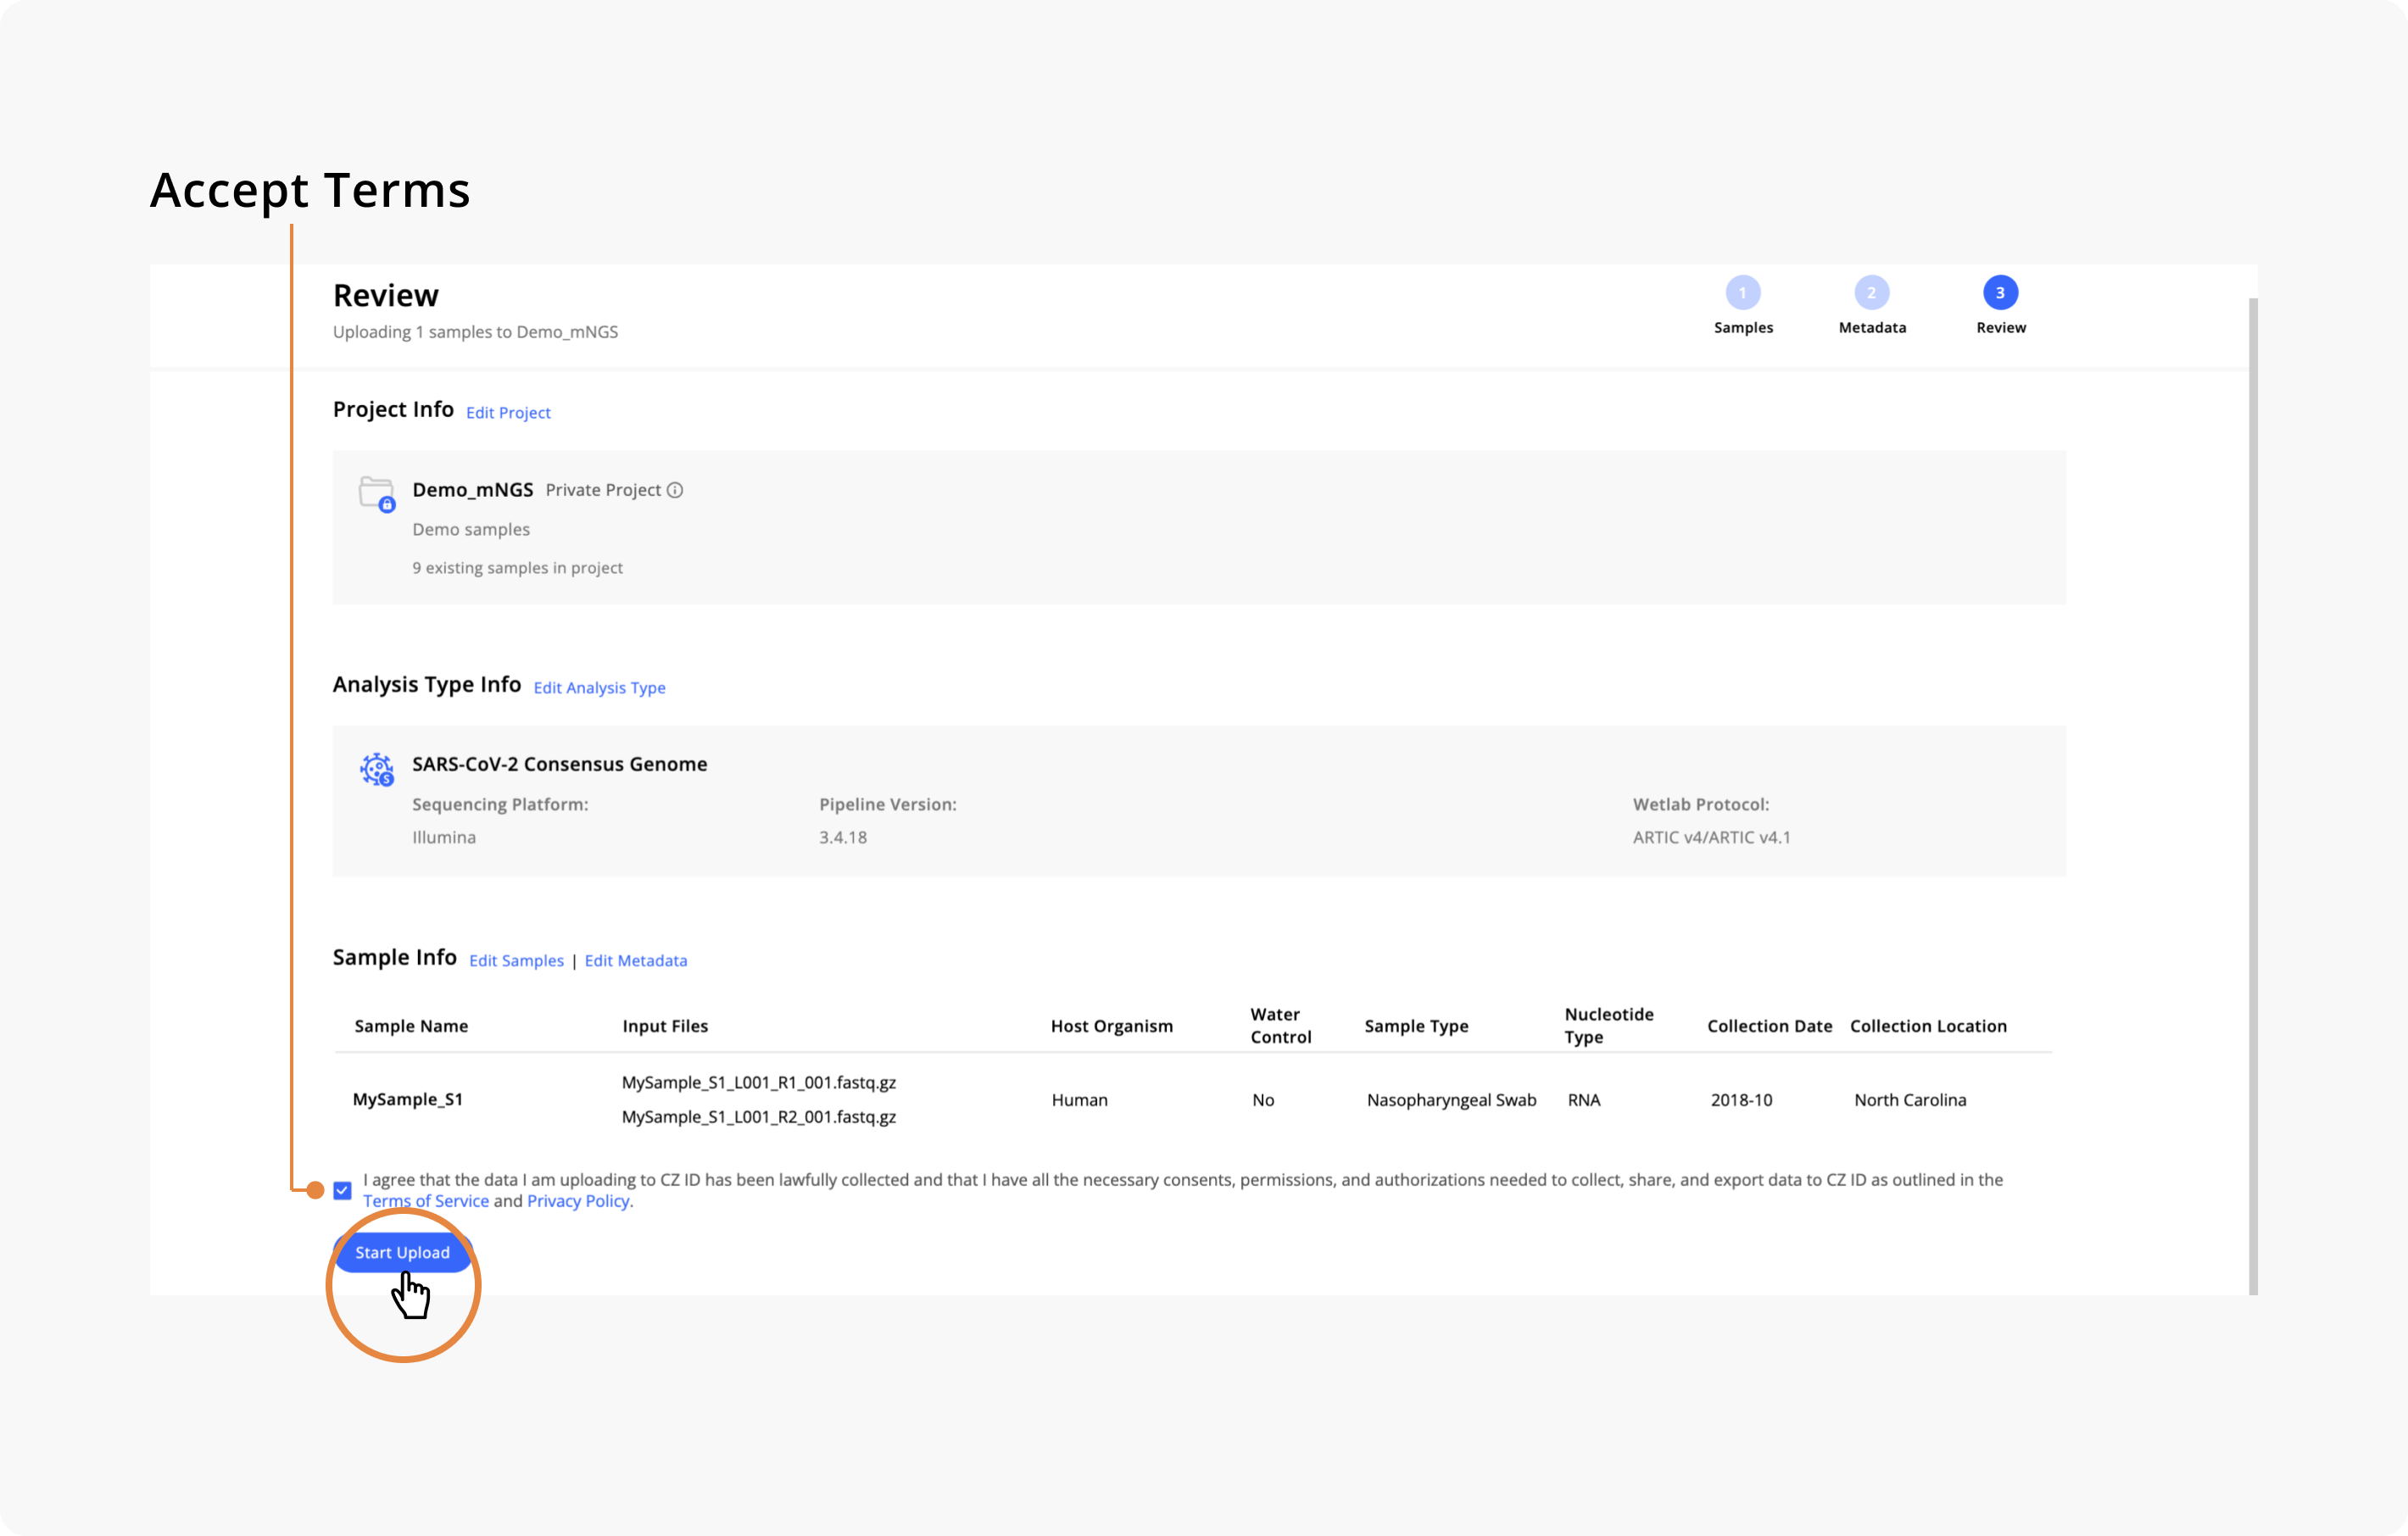
Task: Click the Sample Type column header
Action: click(1416, 1026)
